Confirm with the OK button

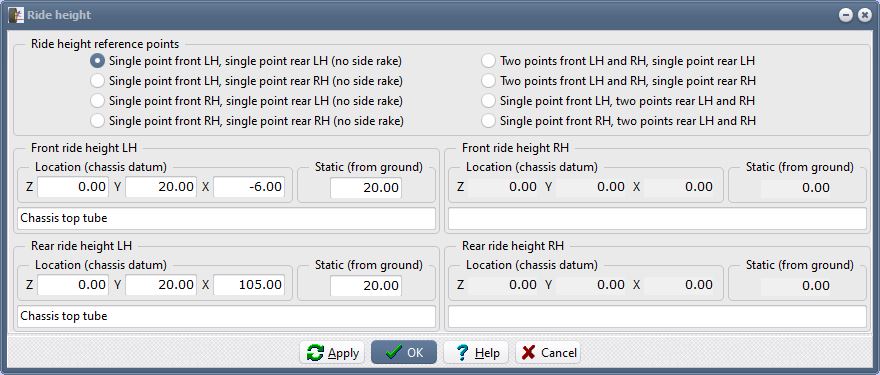tap(404, 353)
